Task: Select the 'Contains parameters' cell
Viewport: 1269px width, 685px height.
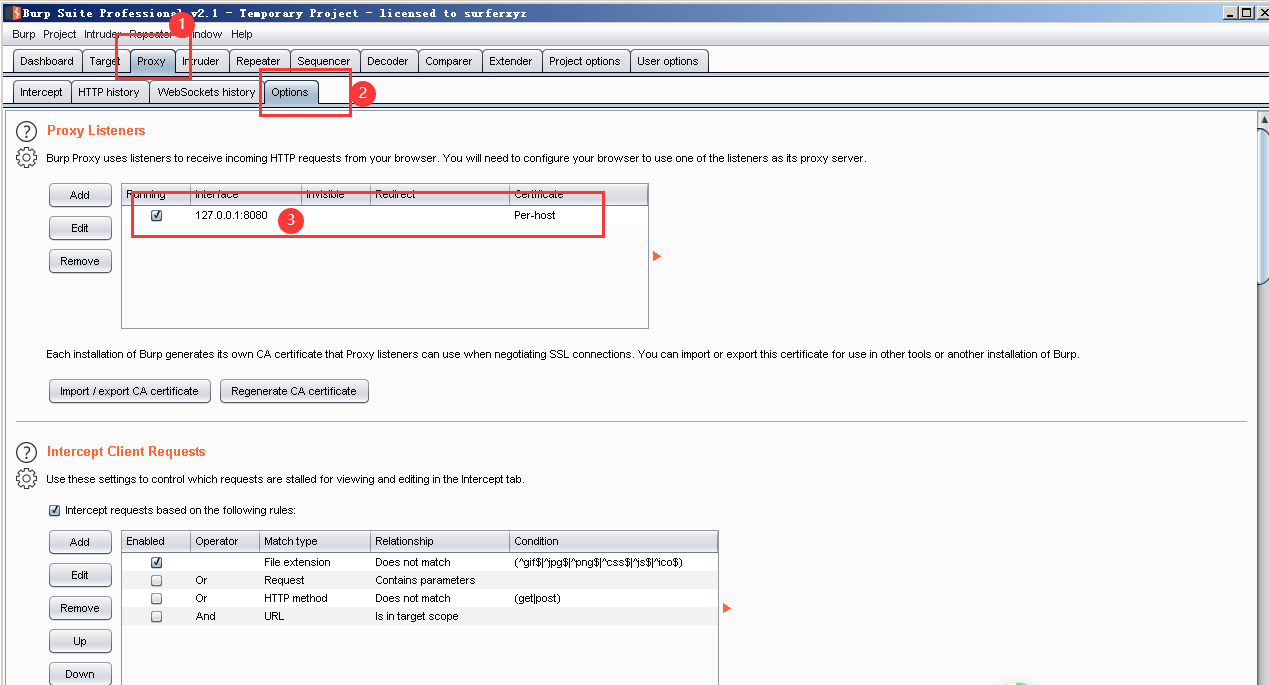Action: pyautogui.click(x=425, y=580)
